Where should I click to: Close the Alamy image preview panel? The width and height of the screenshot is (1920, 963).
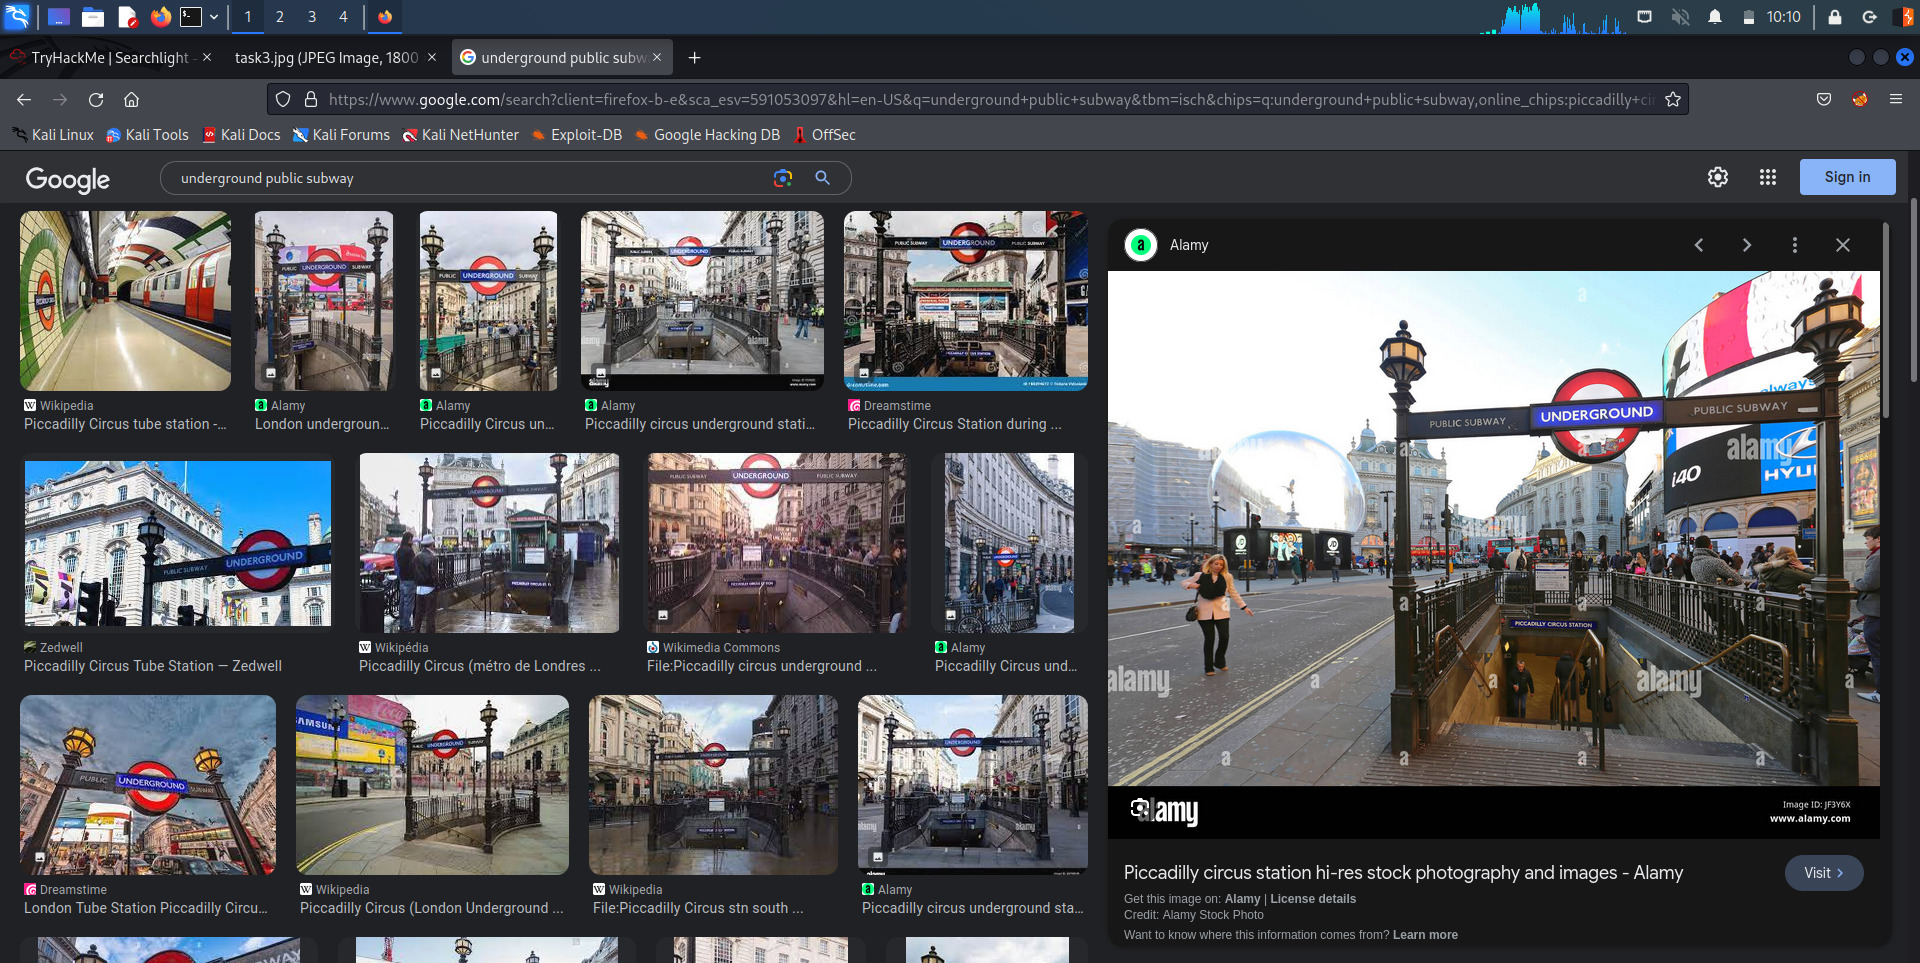1842,245
